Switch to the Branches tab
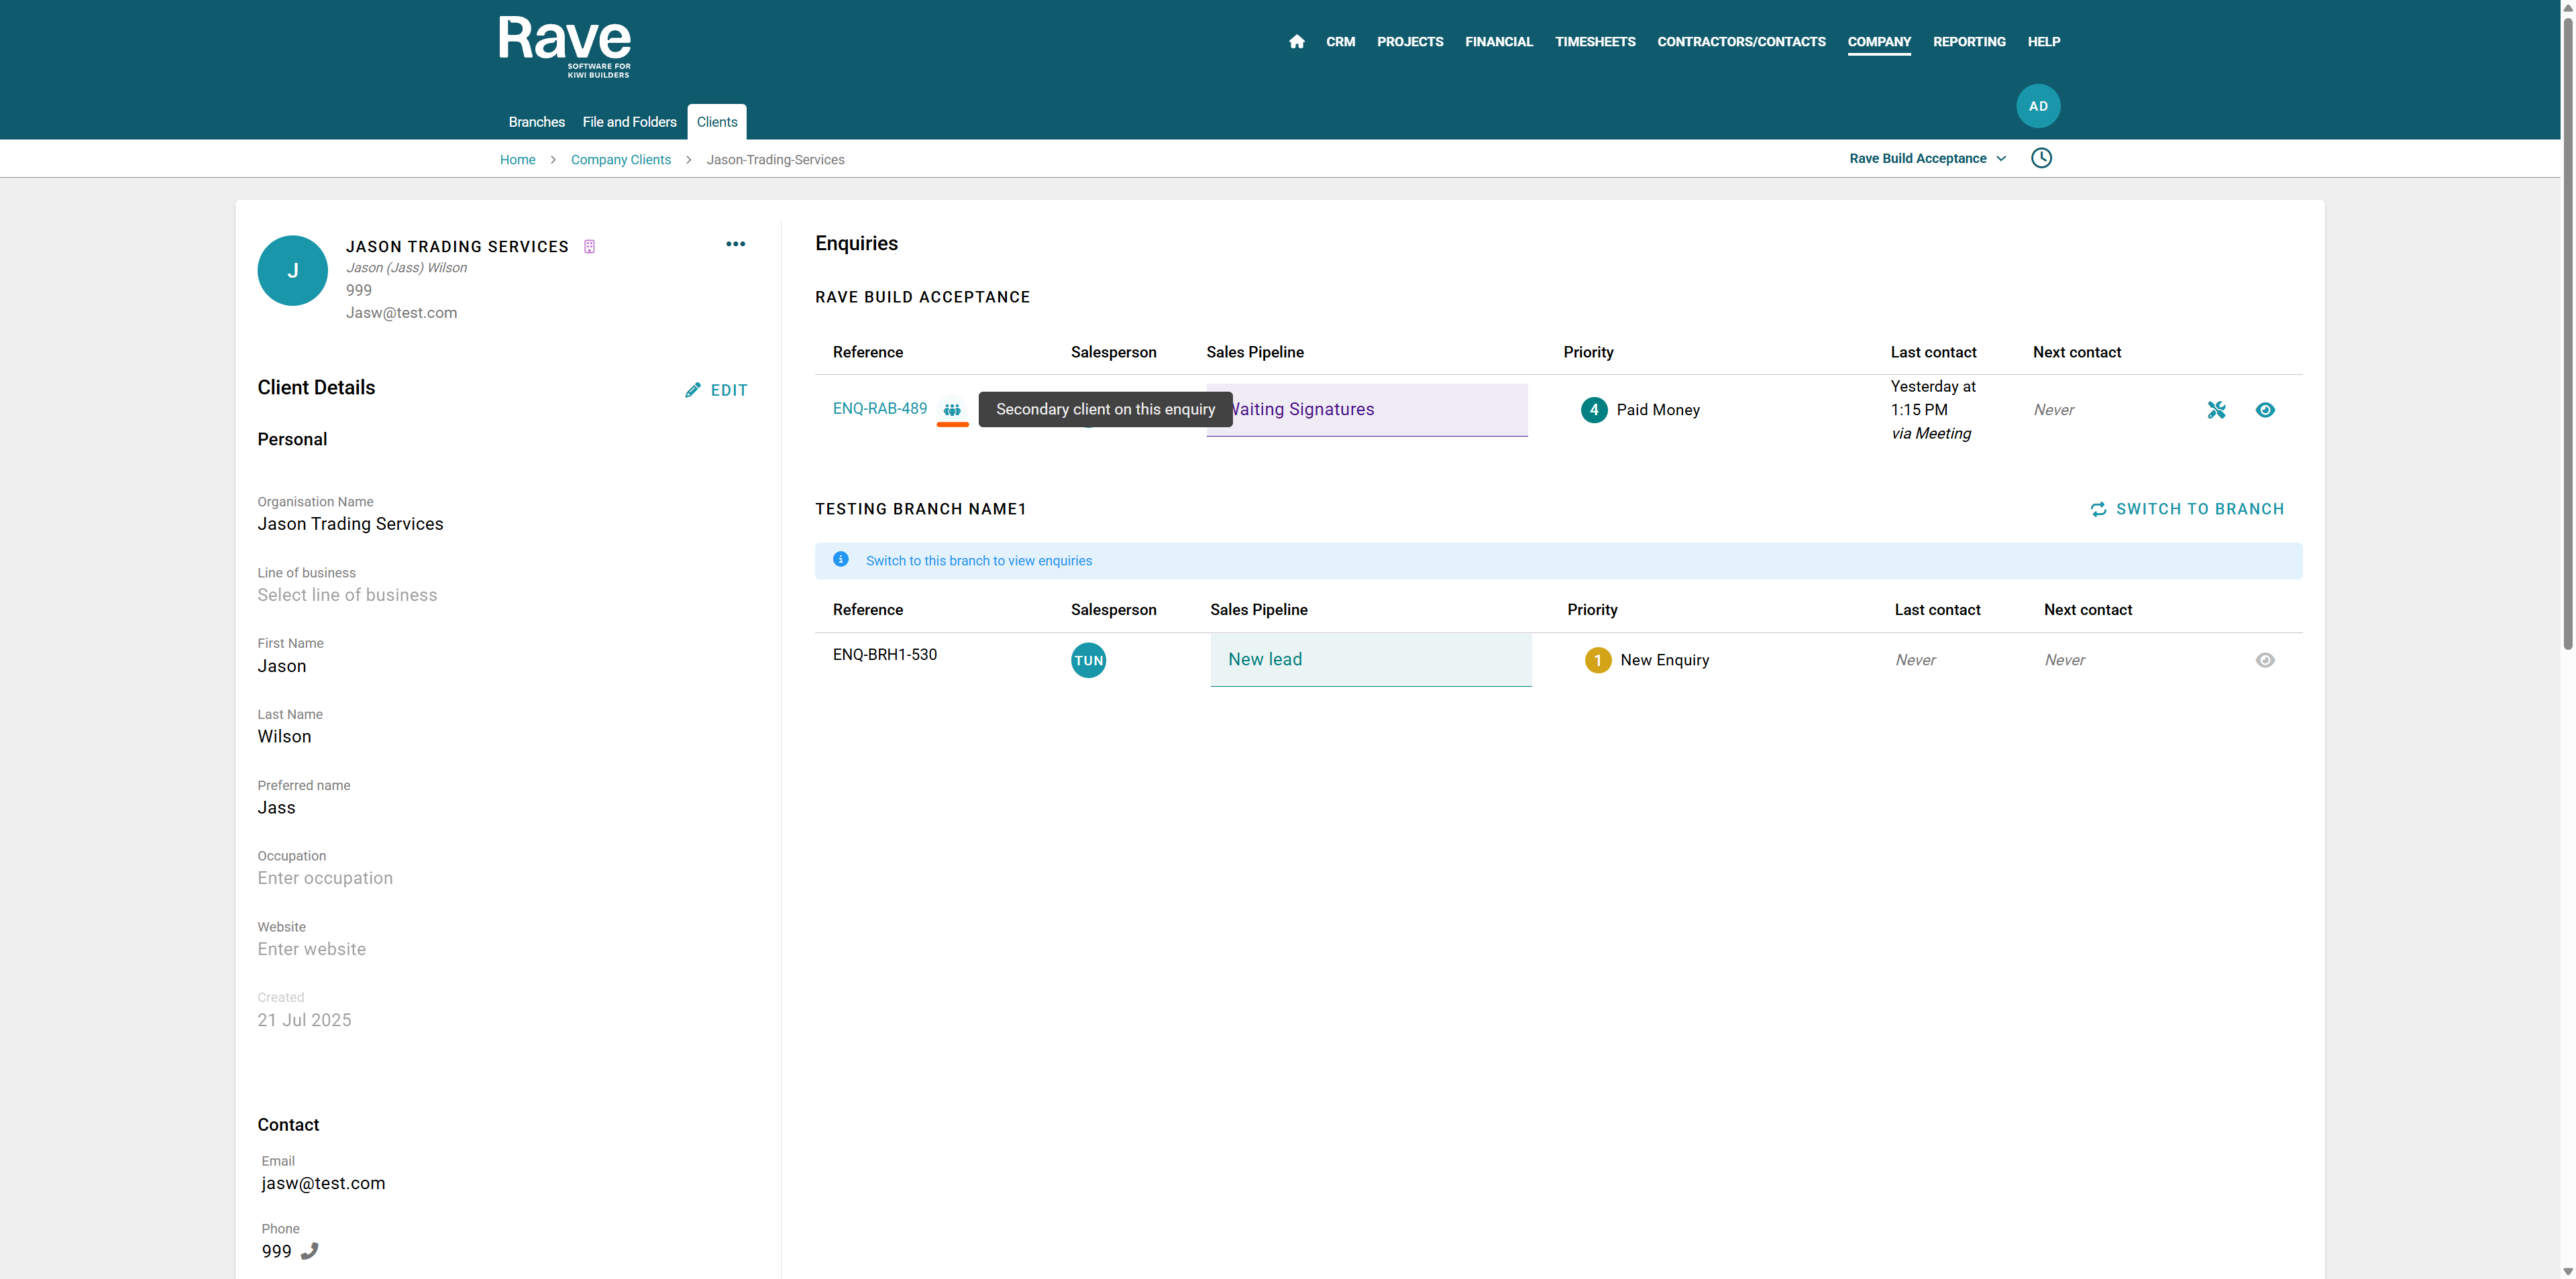The image size is (2576, 1279). tap(536, 122)
